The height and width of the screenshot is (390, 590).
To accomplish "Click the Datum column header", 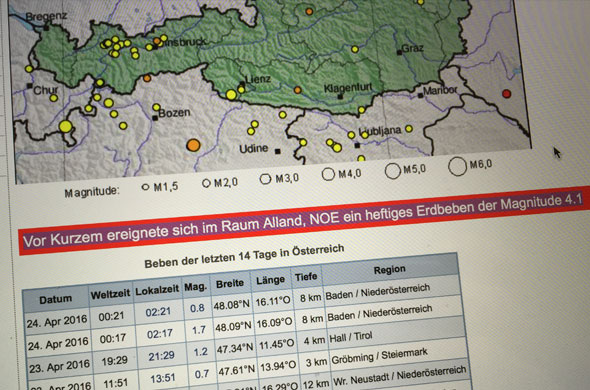I will tap(55, 299).
